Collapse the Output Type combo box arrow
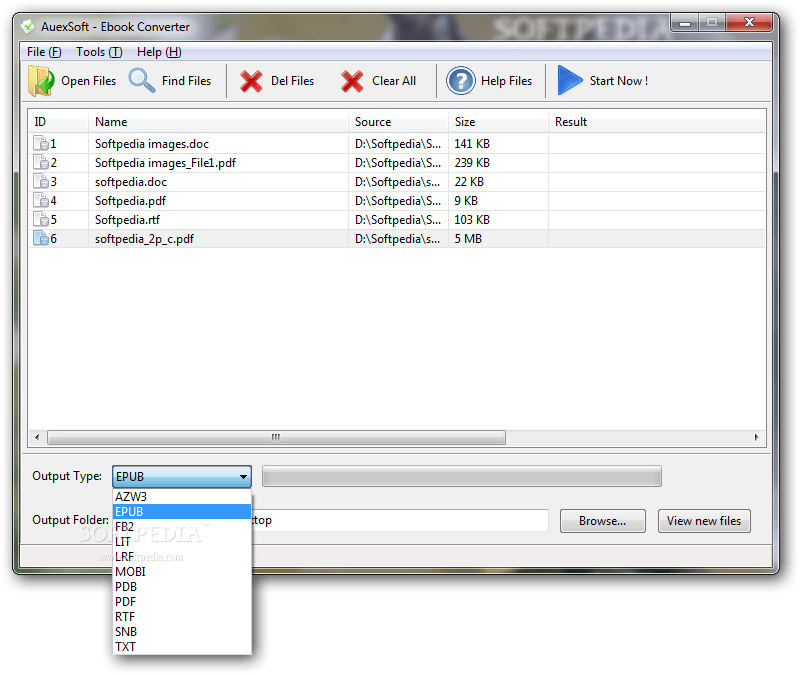The width and height of the screenshot is (800, 675). 243,477
